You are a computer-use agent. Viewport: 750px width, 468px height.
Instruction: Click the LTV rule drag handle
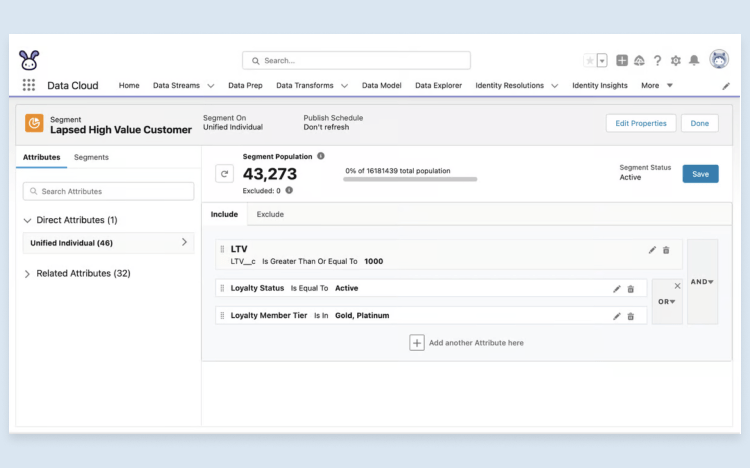pos(222,249)
